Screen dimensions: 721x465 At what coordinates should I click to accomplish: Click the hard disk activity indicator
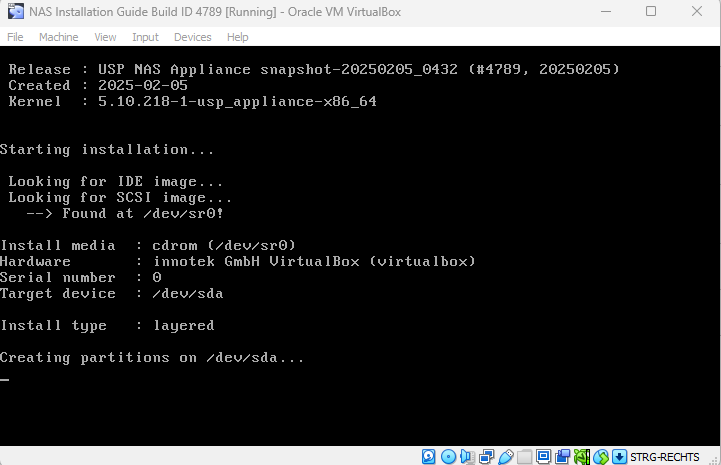429,457
